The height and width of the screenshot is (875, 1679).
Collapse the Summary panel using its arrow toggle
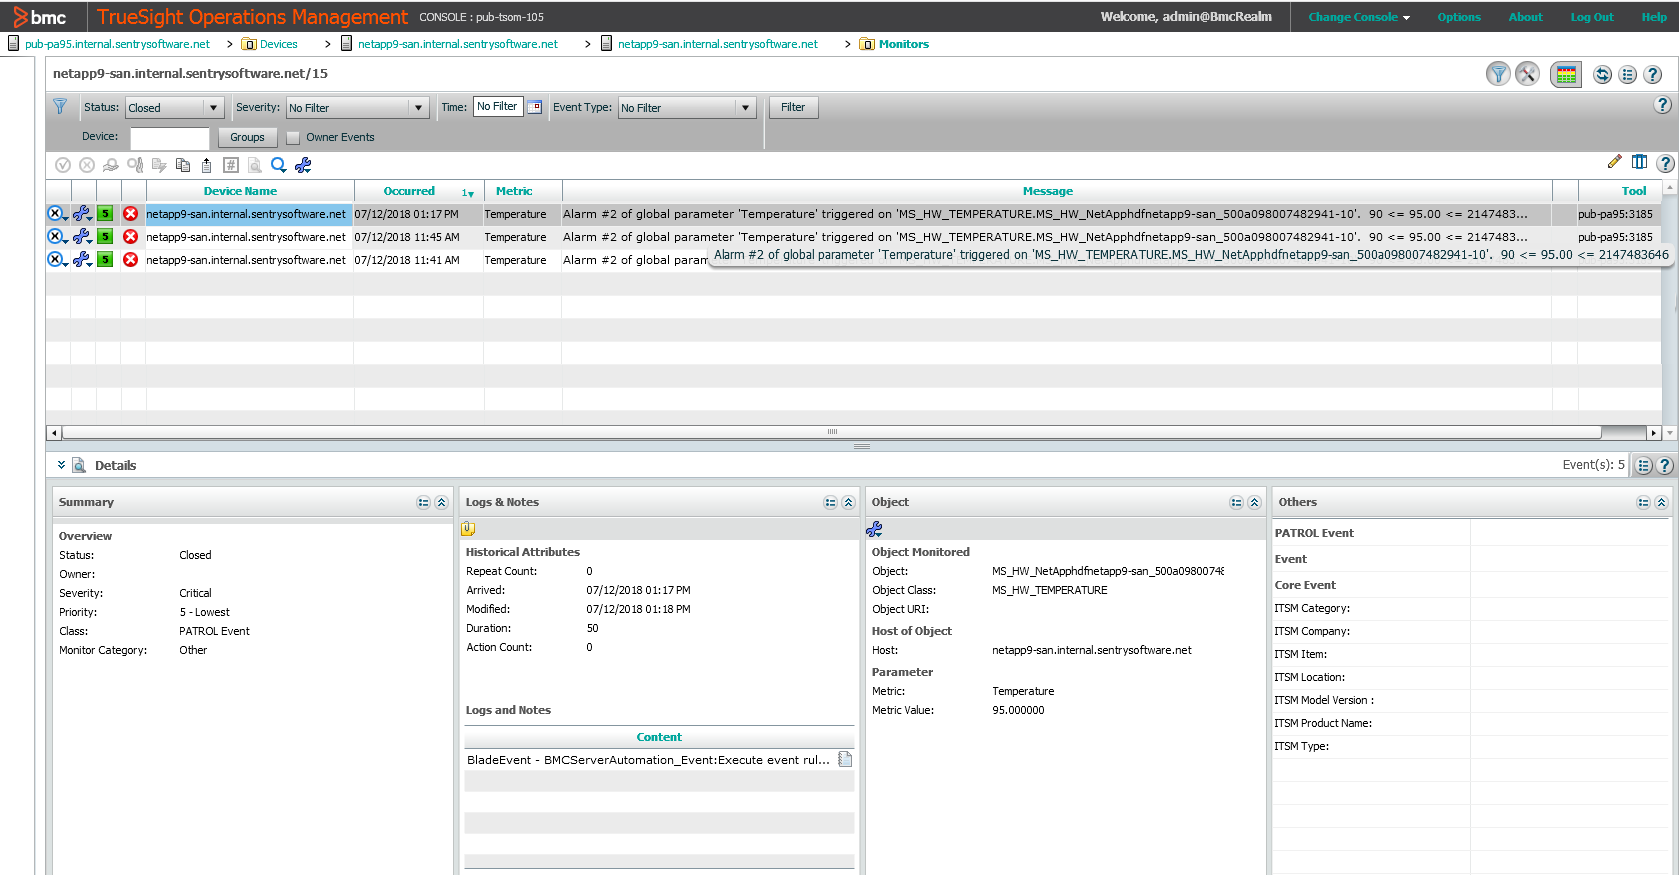pos(441,503)
